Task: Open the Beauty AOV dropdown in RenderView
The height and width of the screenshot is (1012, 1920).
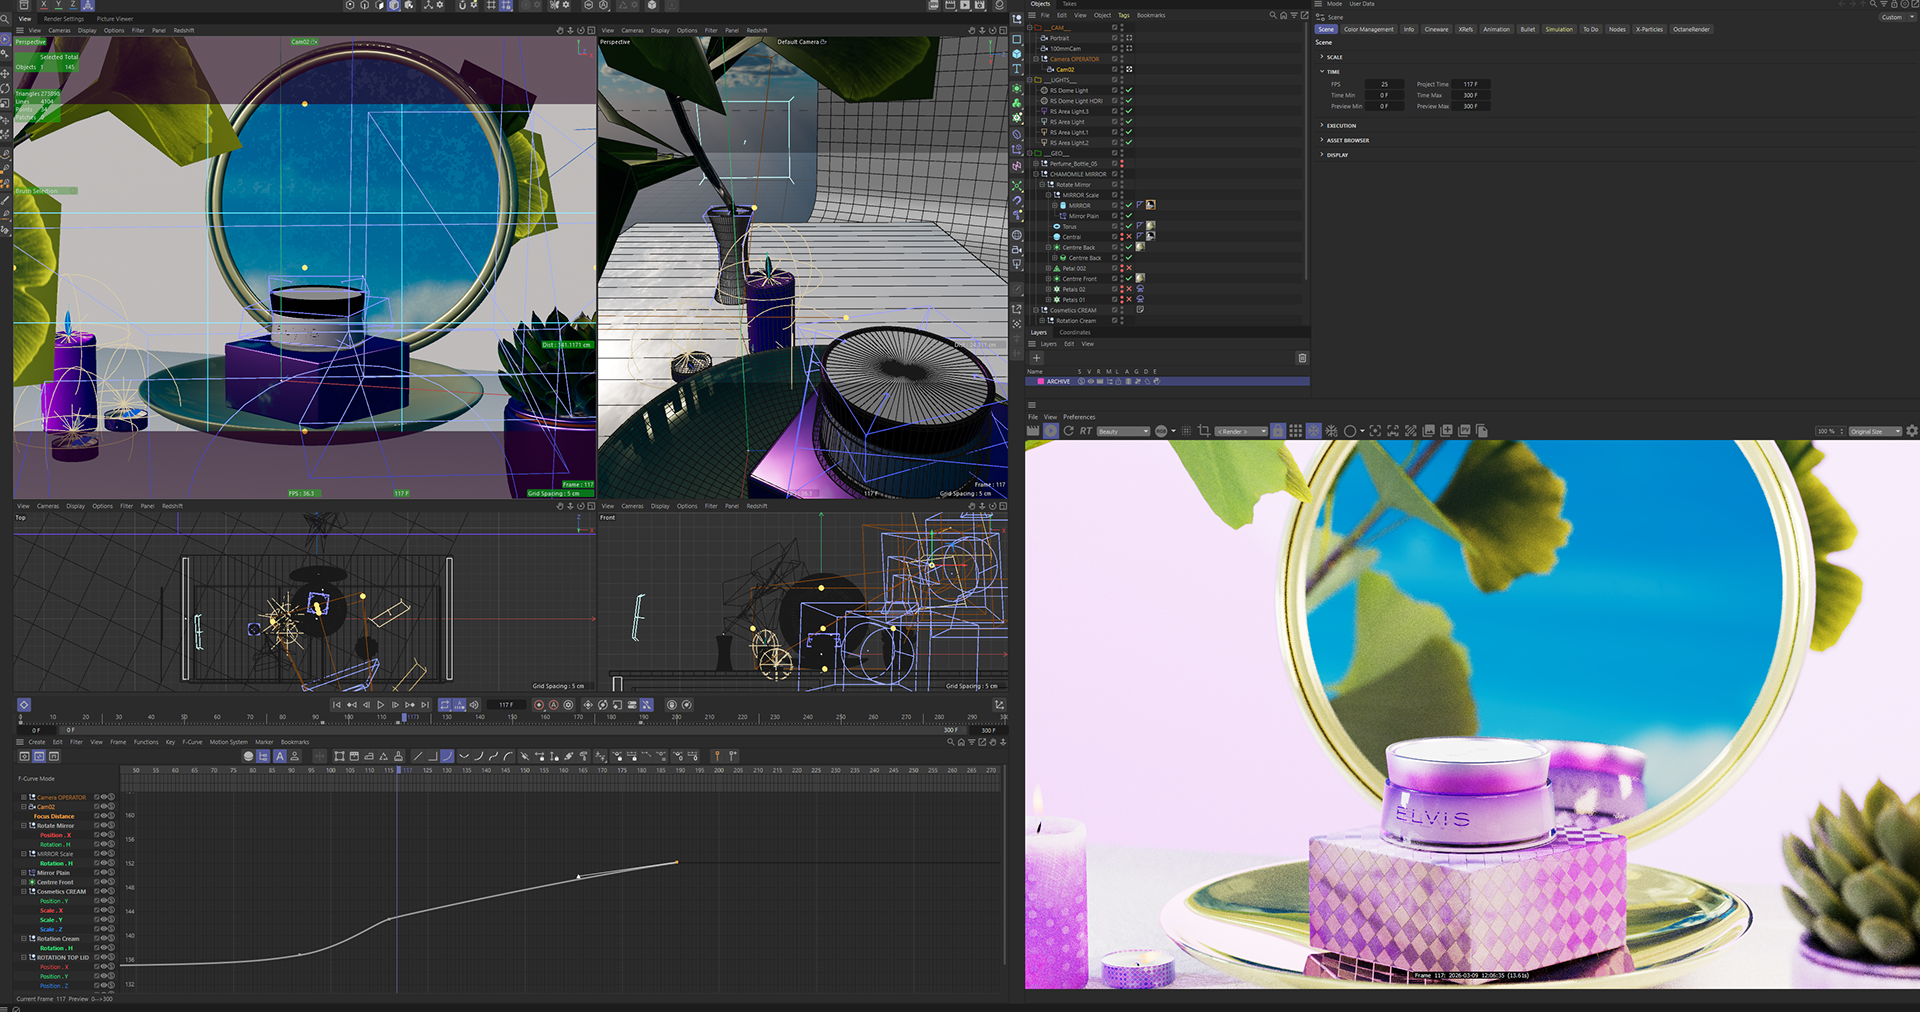Action: click(1124, 431)
